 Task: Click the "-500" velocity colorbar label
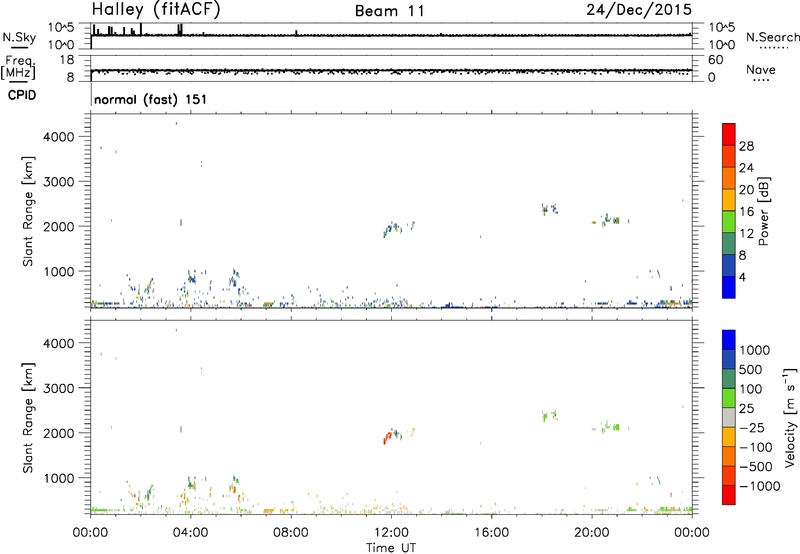click(x=756, y=467)
